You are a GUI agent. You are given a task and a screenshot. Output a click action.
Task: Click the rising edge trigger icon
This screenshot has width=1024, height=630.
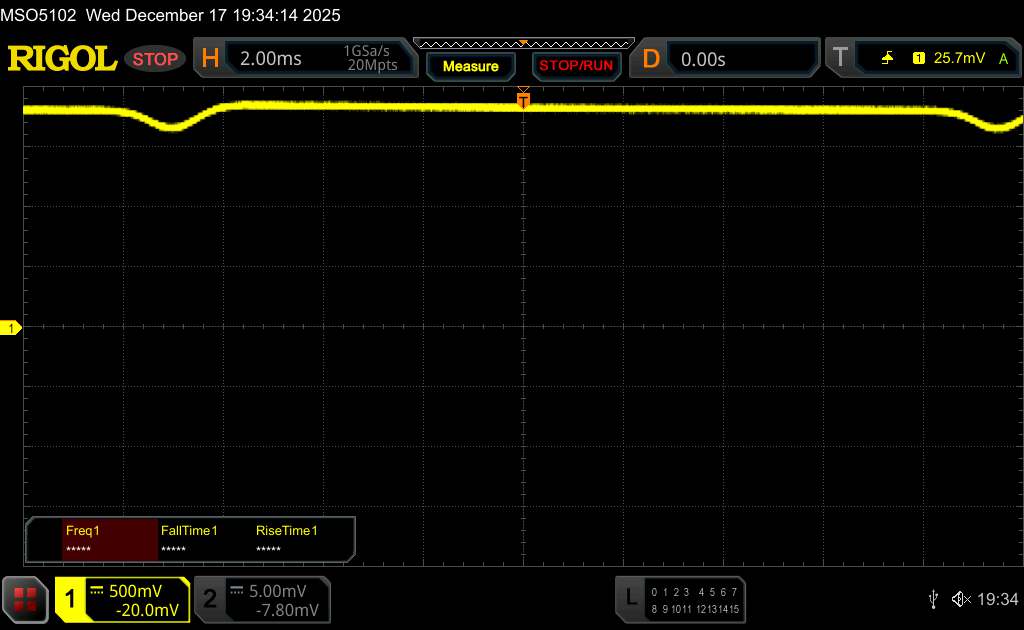887,59
